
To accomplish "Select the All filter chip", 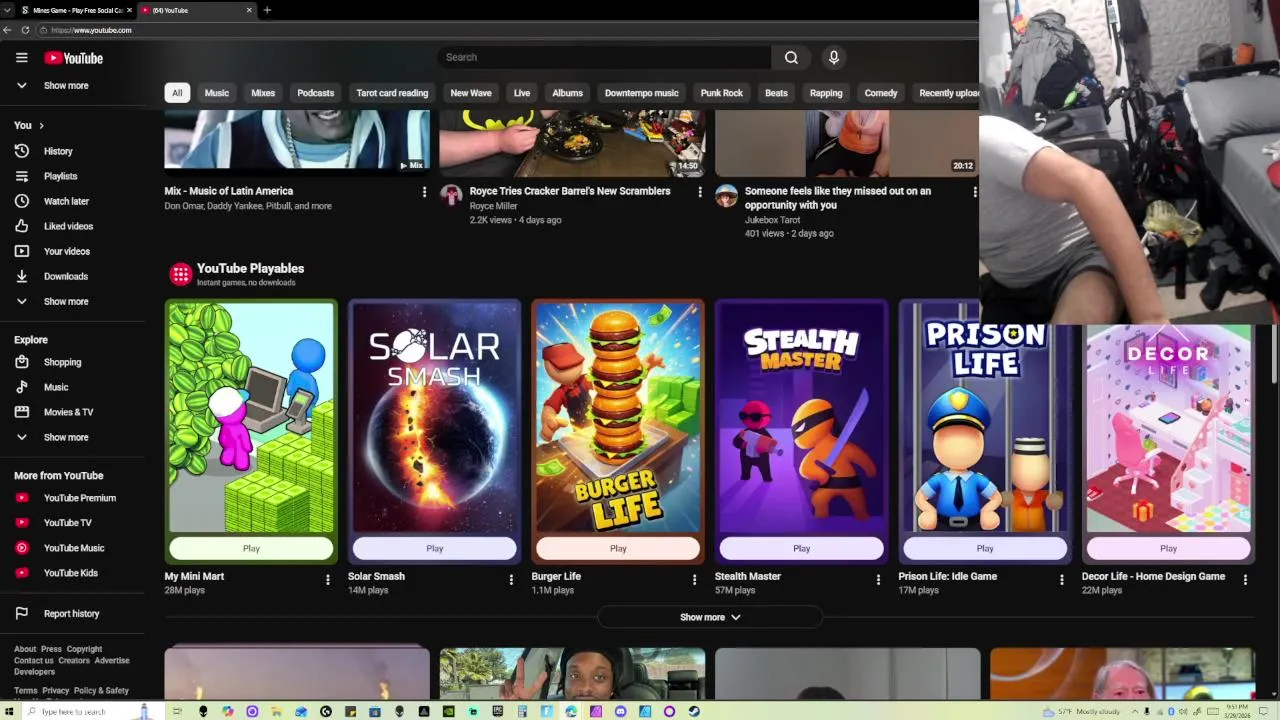I will pyautogui.click(x=177, y=93).
